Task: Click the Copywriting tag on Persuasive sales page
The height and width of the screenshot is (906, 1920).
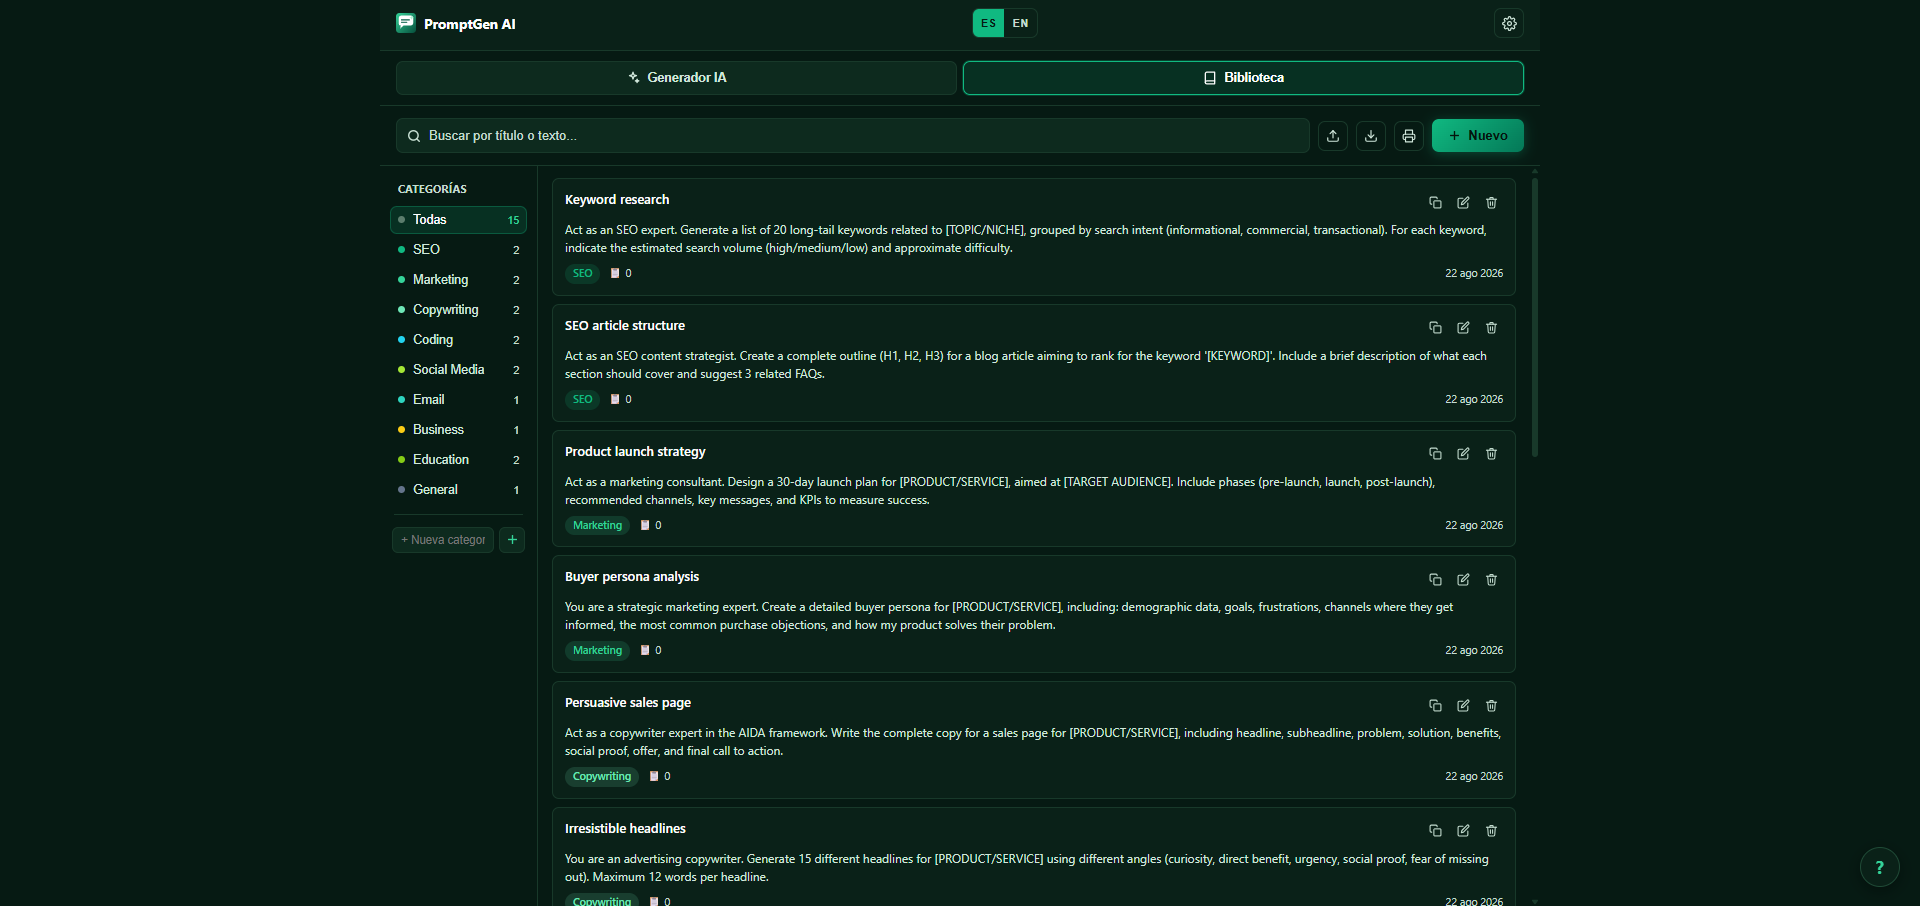Action: pos(602,777)
